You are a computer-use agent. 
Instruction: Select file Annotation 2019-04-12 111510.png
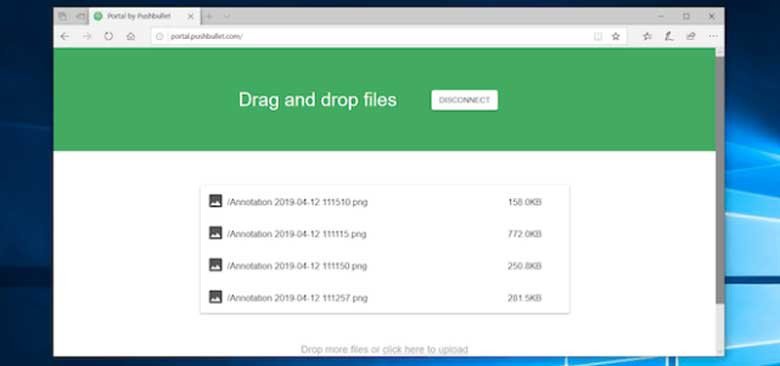(x=297, y=202)
